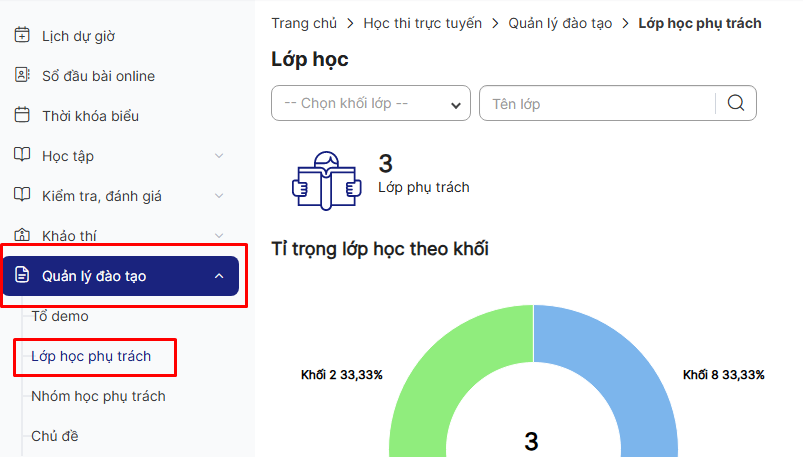The width and height of the screenshot is (803, 457).
Task: Click the Tên lớp search field
Action: (597, 104)
